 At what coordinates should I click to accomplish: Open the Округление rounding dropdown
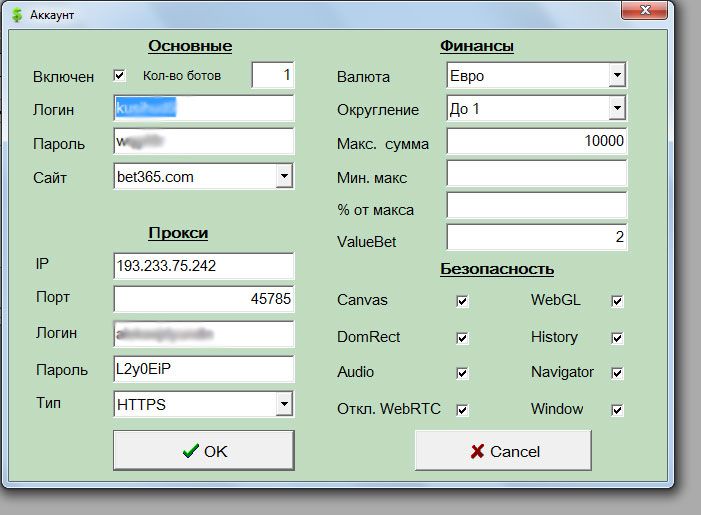click(617, 108)
